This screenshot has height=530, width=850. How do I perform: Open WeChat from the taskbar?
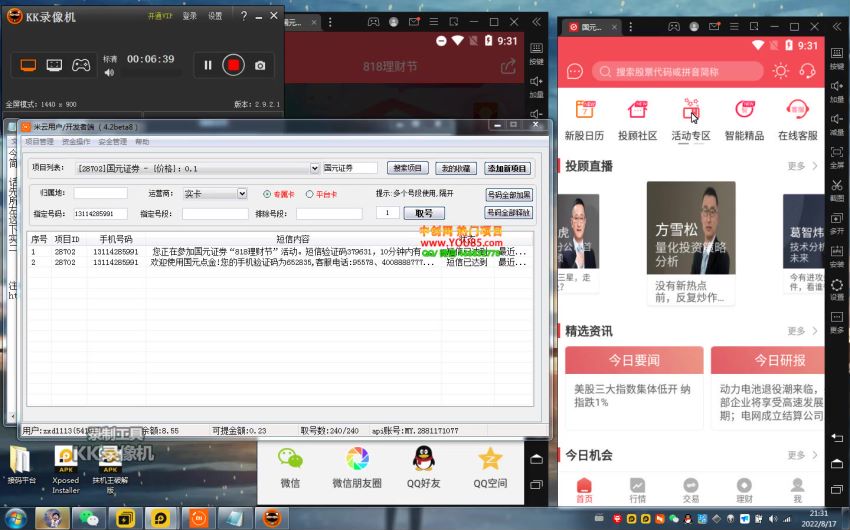(88, 519)
